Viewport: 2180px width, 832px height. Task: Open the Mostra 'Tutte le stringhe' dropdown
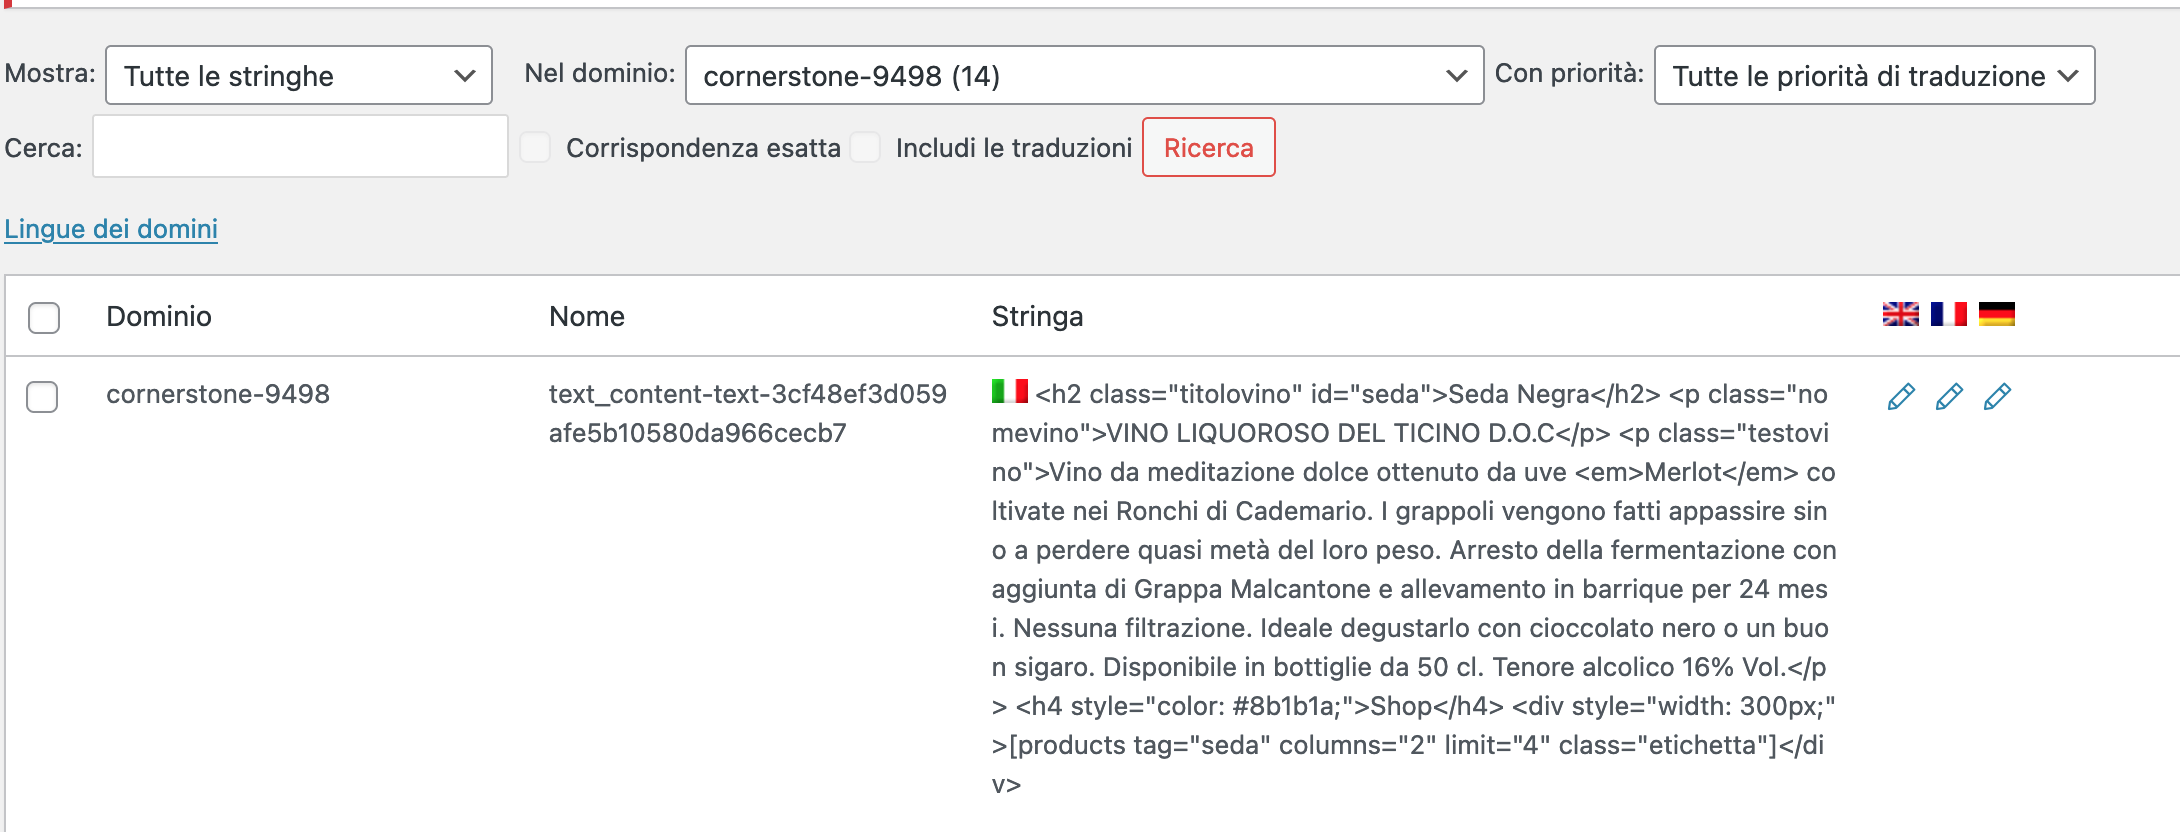(x=299, y=75)
